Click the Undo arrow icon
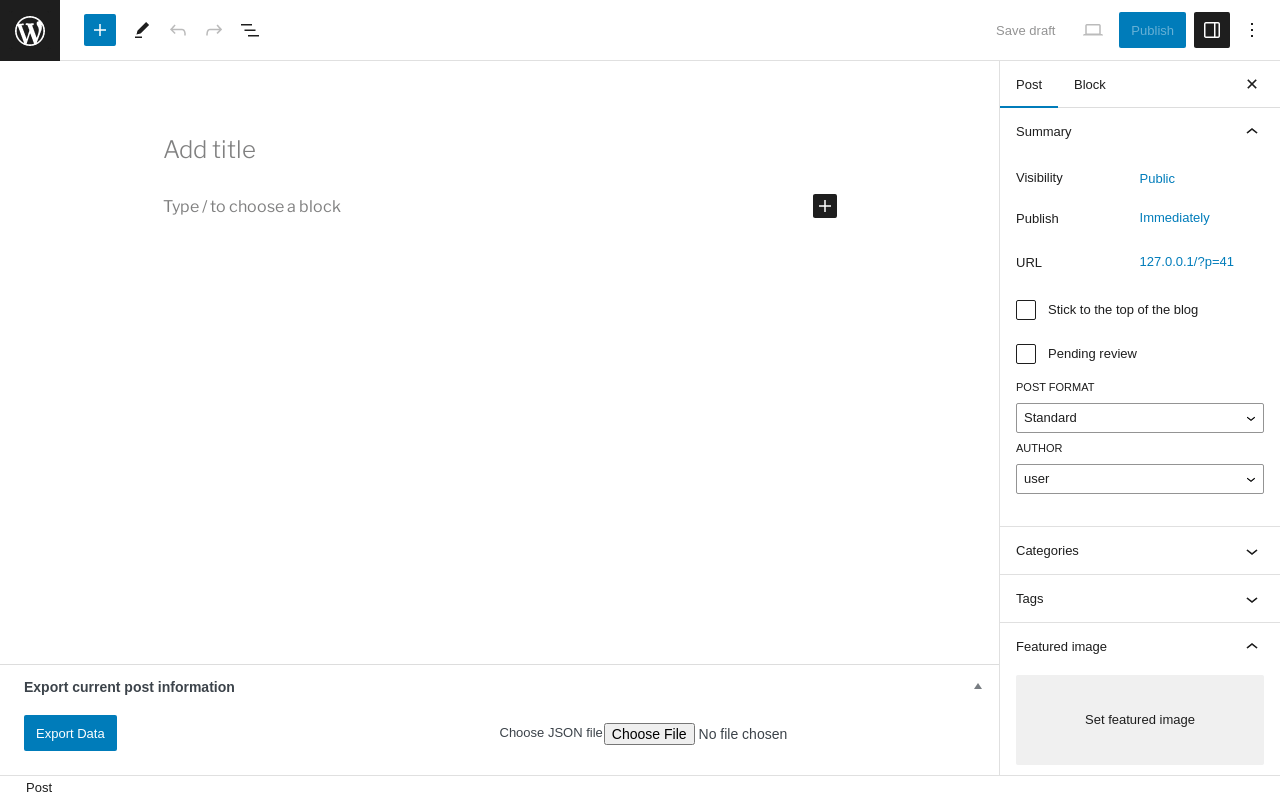Viewport: 1280px width, 800px height. tap(178, 30)
